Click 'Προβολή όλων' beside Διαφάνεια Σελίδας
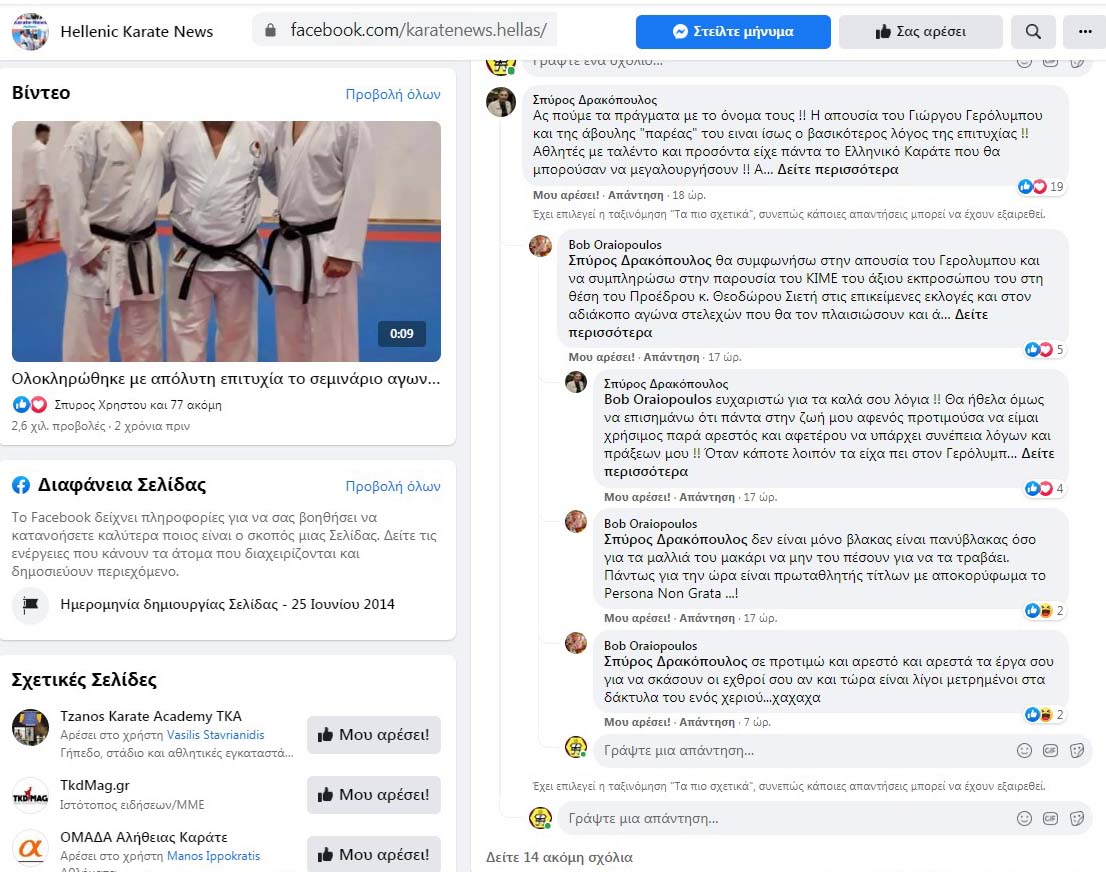Image resolution: width=1106 pixels, height=872 pixels. 393,486
